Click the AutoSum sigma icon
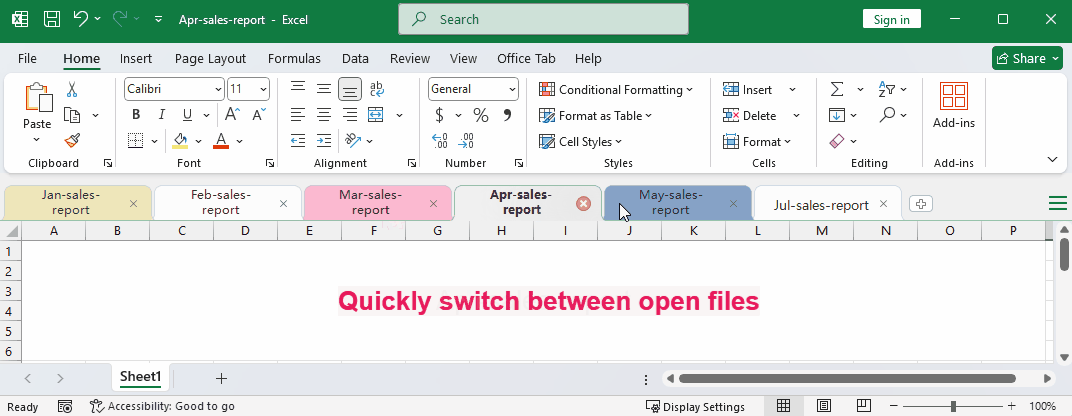 (837, 89)
